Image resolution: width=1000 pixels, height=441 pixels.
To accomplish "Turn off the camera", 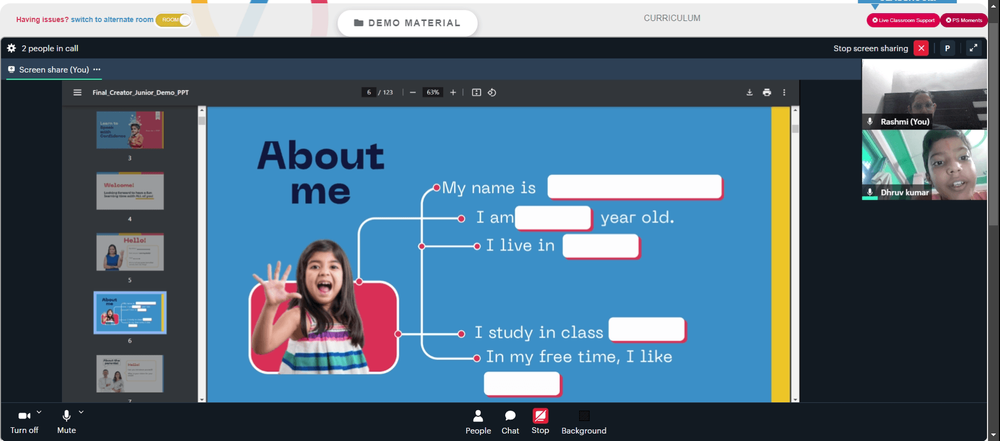I will tap(24, 422).
